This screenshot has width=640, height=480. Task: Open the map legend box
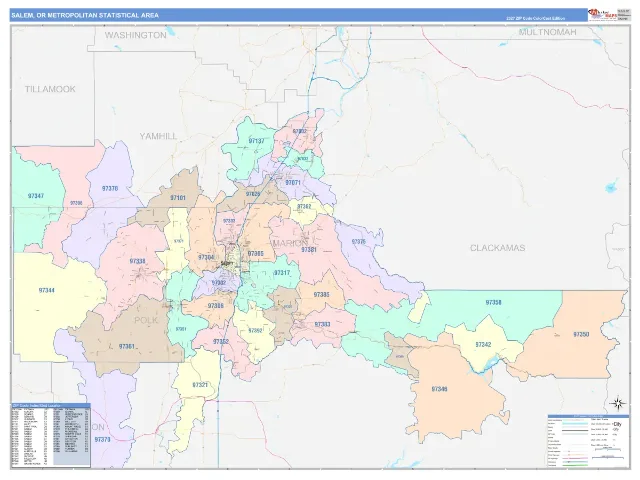point(588,441)
